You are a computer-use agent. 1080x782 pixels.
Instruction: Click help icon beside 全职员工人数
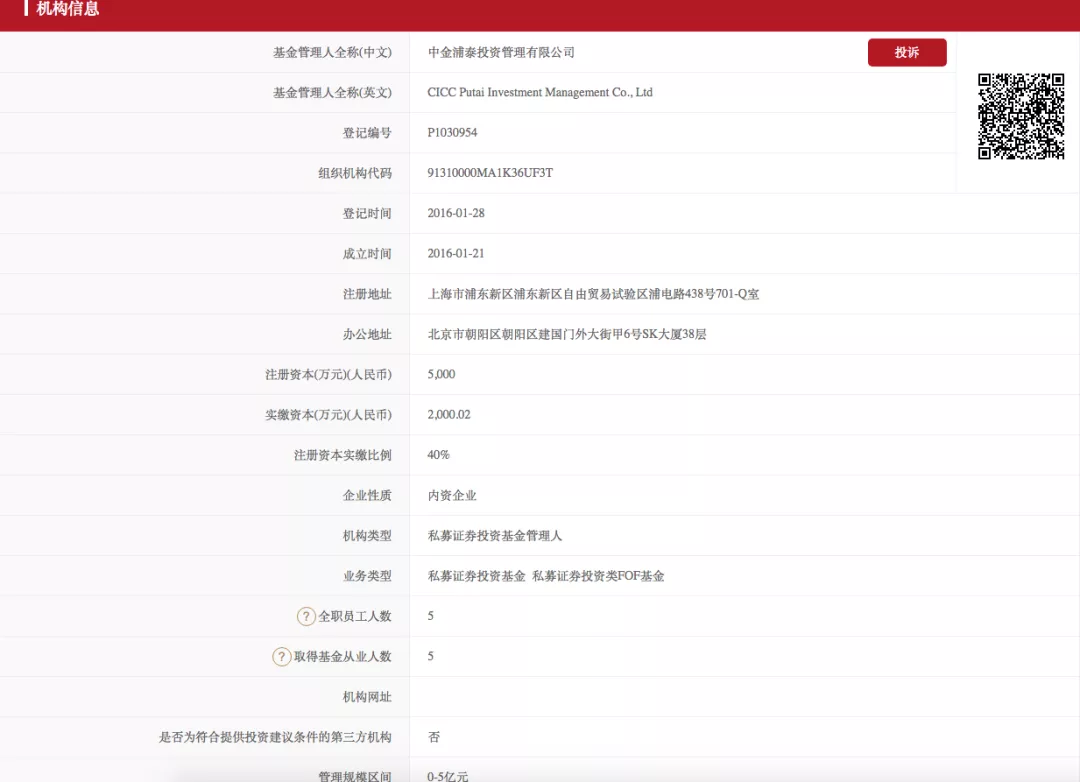[306, 616]
